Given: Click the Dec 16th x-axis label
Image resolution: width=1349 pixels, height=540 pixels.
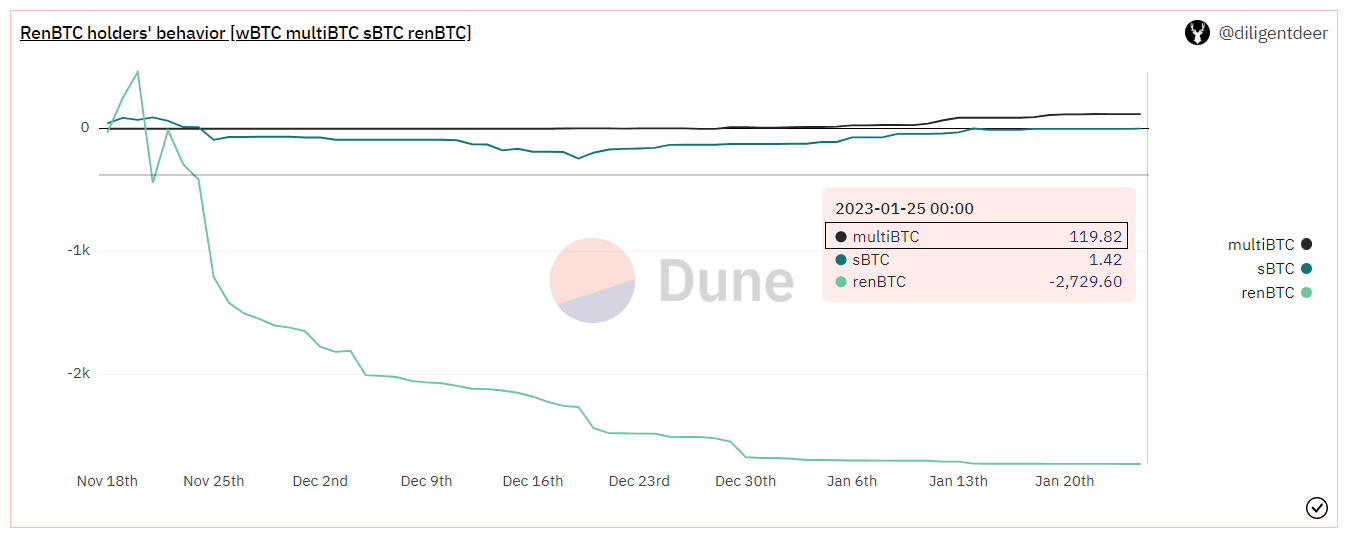Looking at the screenshot, I should pyautogui.click(x=533, y=481).
